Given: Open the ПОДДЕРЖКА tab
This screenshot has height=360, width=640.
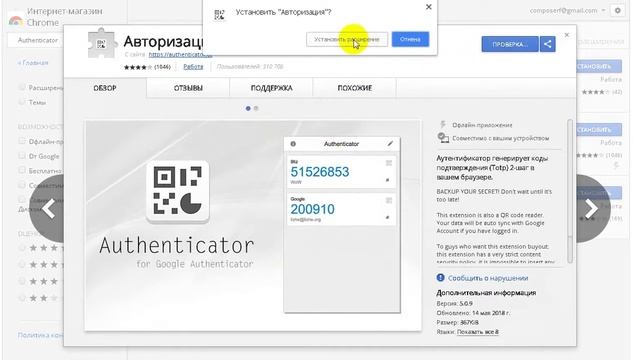Looking at the screenshot, I should point(271,88).
